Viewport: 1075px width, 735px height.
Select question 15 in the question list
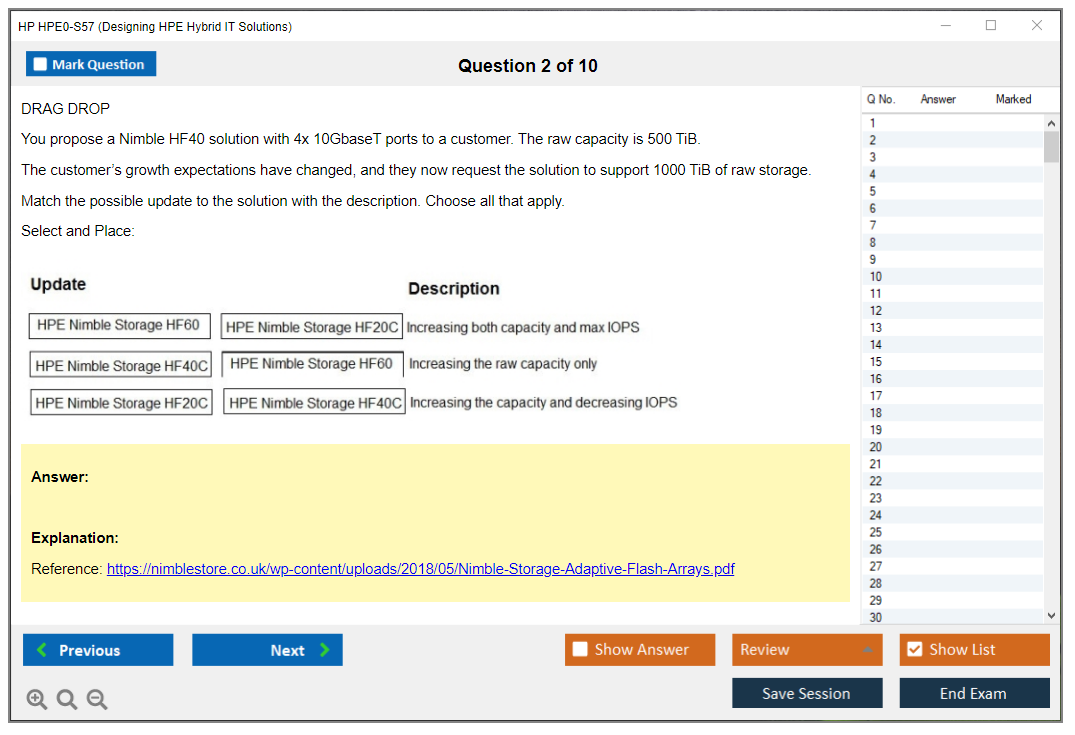[876, 362]
